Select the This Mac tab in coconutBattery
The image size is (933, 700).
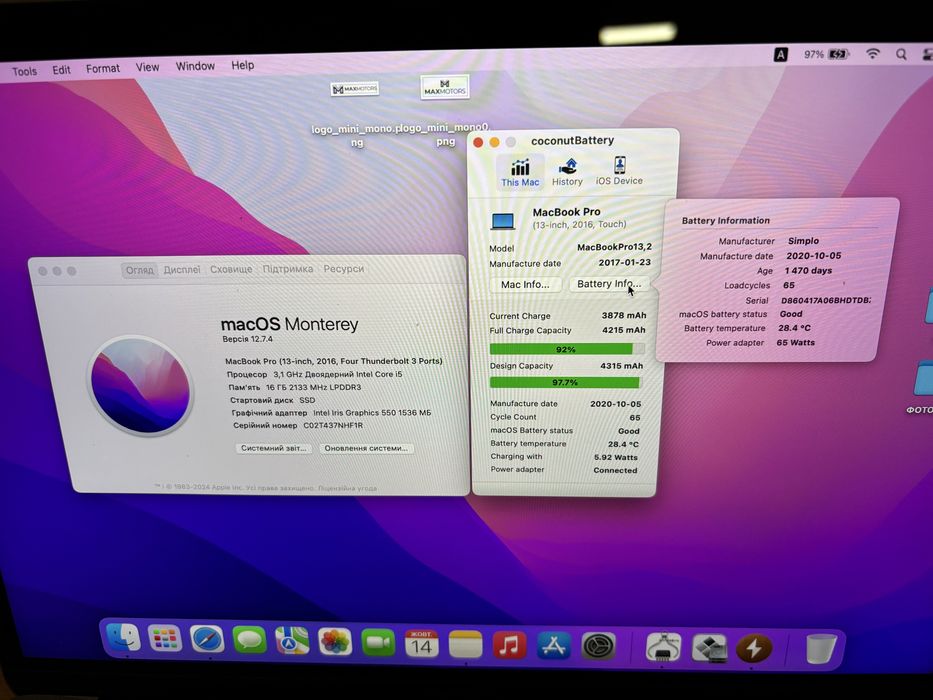coord(520,173)
